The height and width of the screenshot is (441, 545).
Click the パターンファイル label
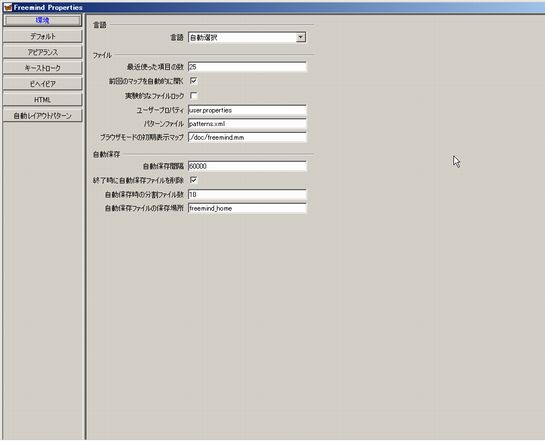coord(163,124)
